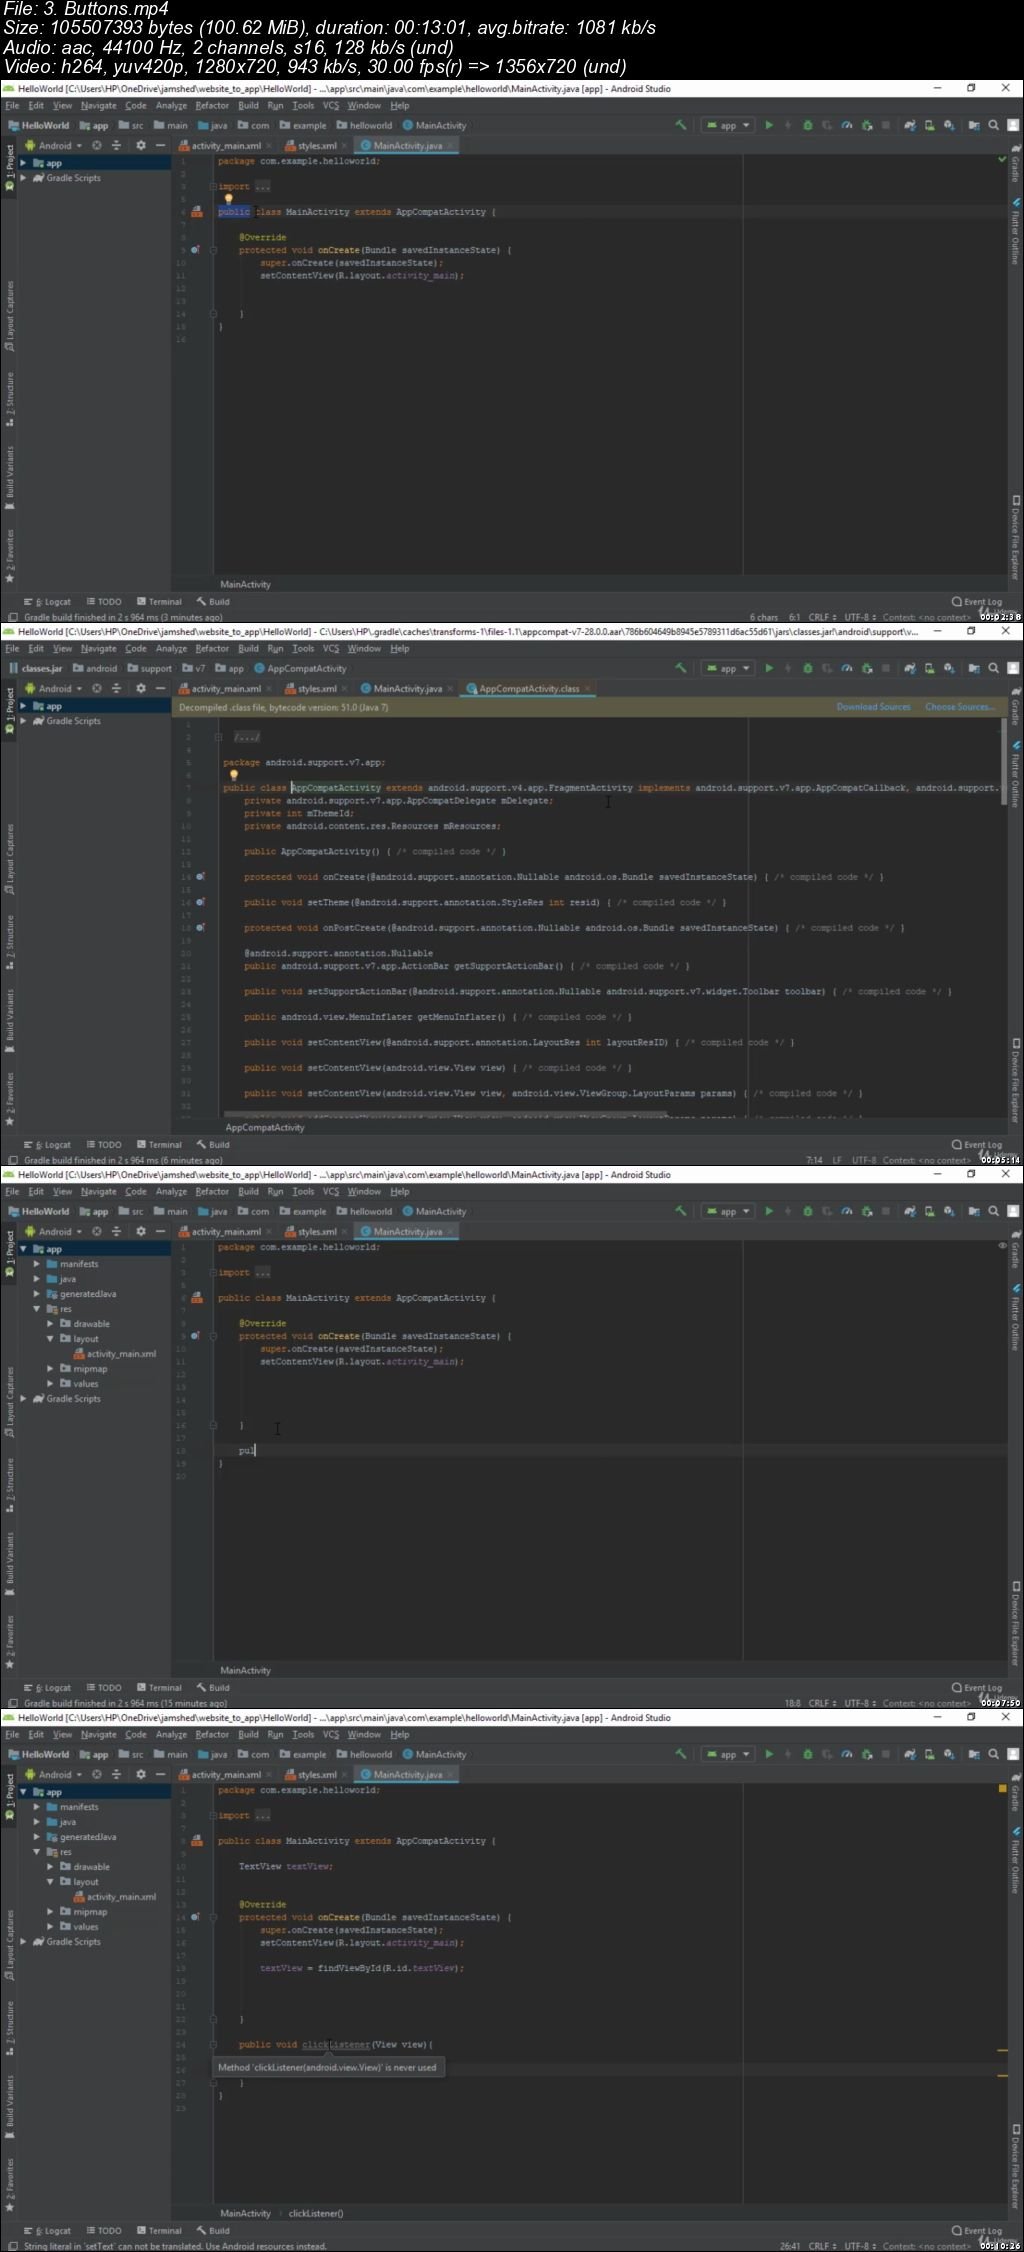Open the app run configuration dropdown in the 'public'-highlighted frame
This screenshot has height=2252, width=1024.
(x=729, y=125)
